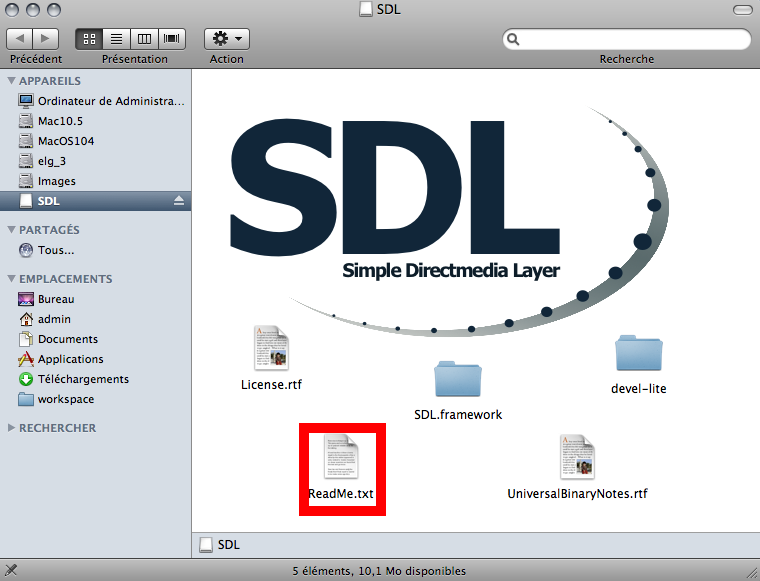
Task: Go forward with the right arrow button
Action: point(46,39)
